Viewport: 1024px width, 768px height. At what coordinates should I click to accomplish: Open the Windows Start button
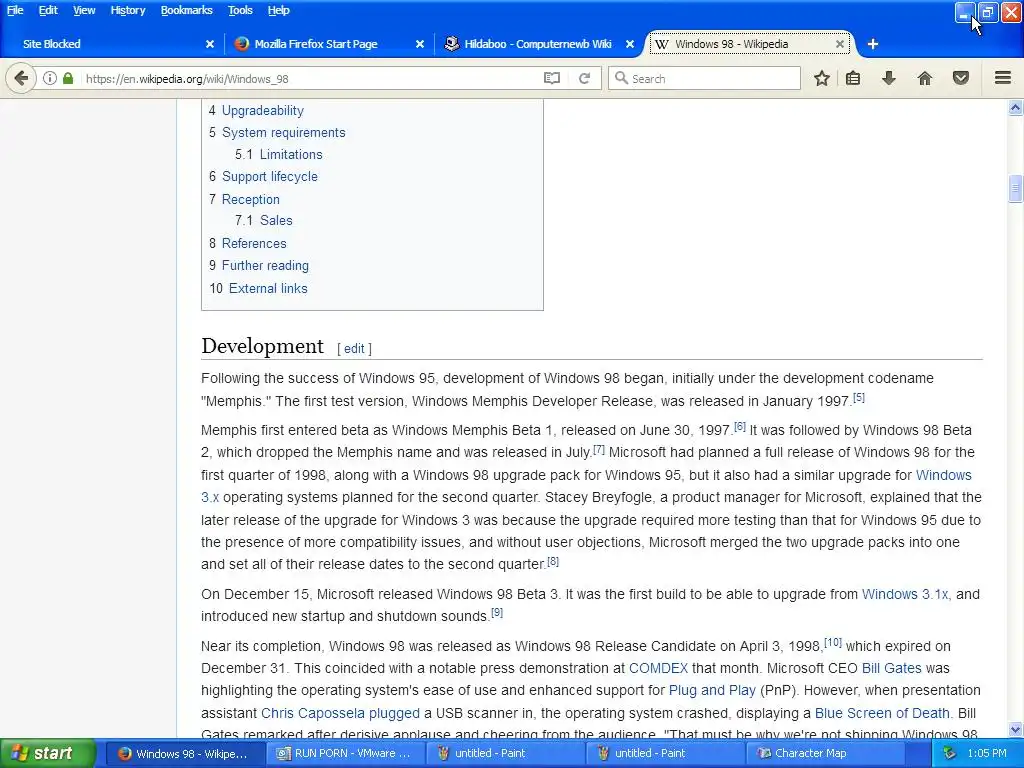[47, 754]
